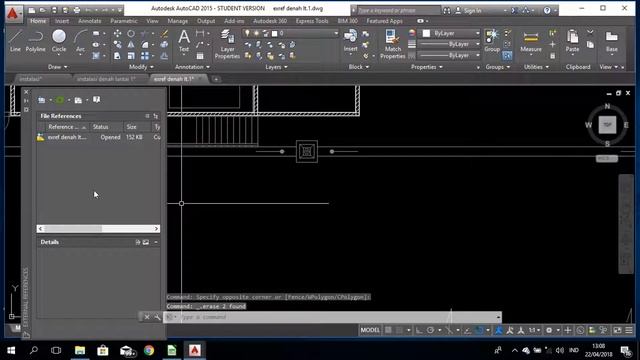Click the horizontal scrollbar in File References
Screen dimensions: 640x360
pos(98,229)
